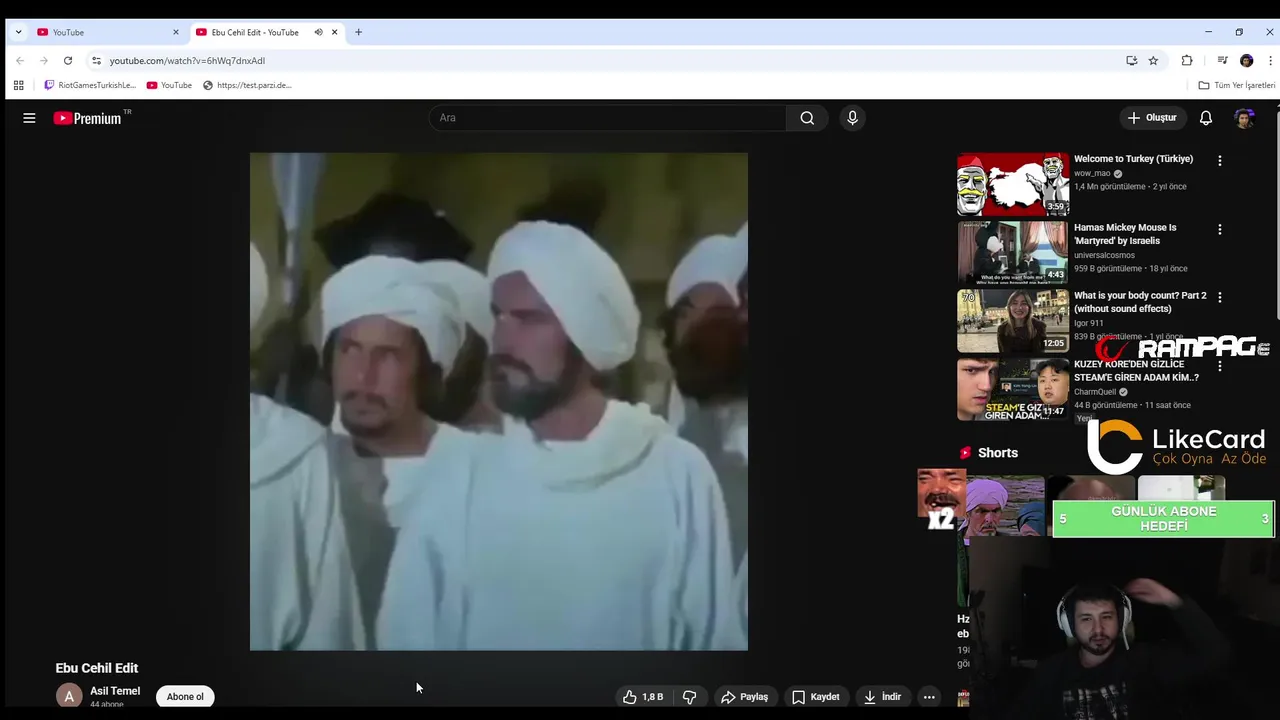Image resolution: width=1280 pixels, height=720 pixels.
Task: Open Chrome three-dot menu
Action: 1270,60
